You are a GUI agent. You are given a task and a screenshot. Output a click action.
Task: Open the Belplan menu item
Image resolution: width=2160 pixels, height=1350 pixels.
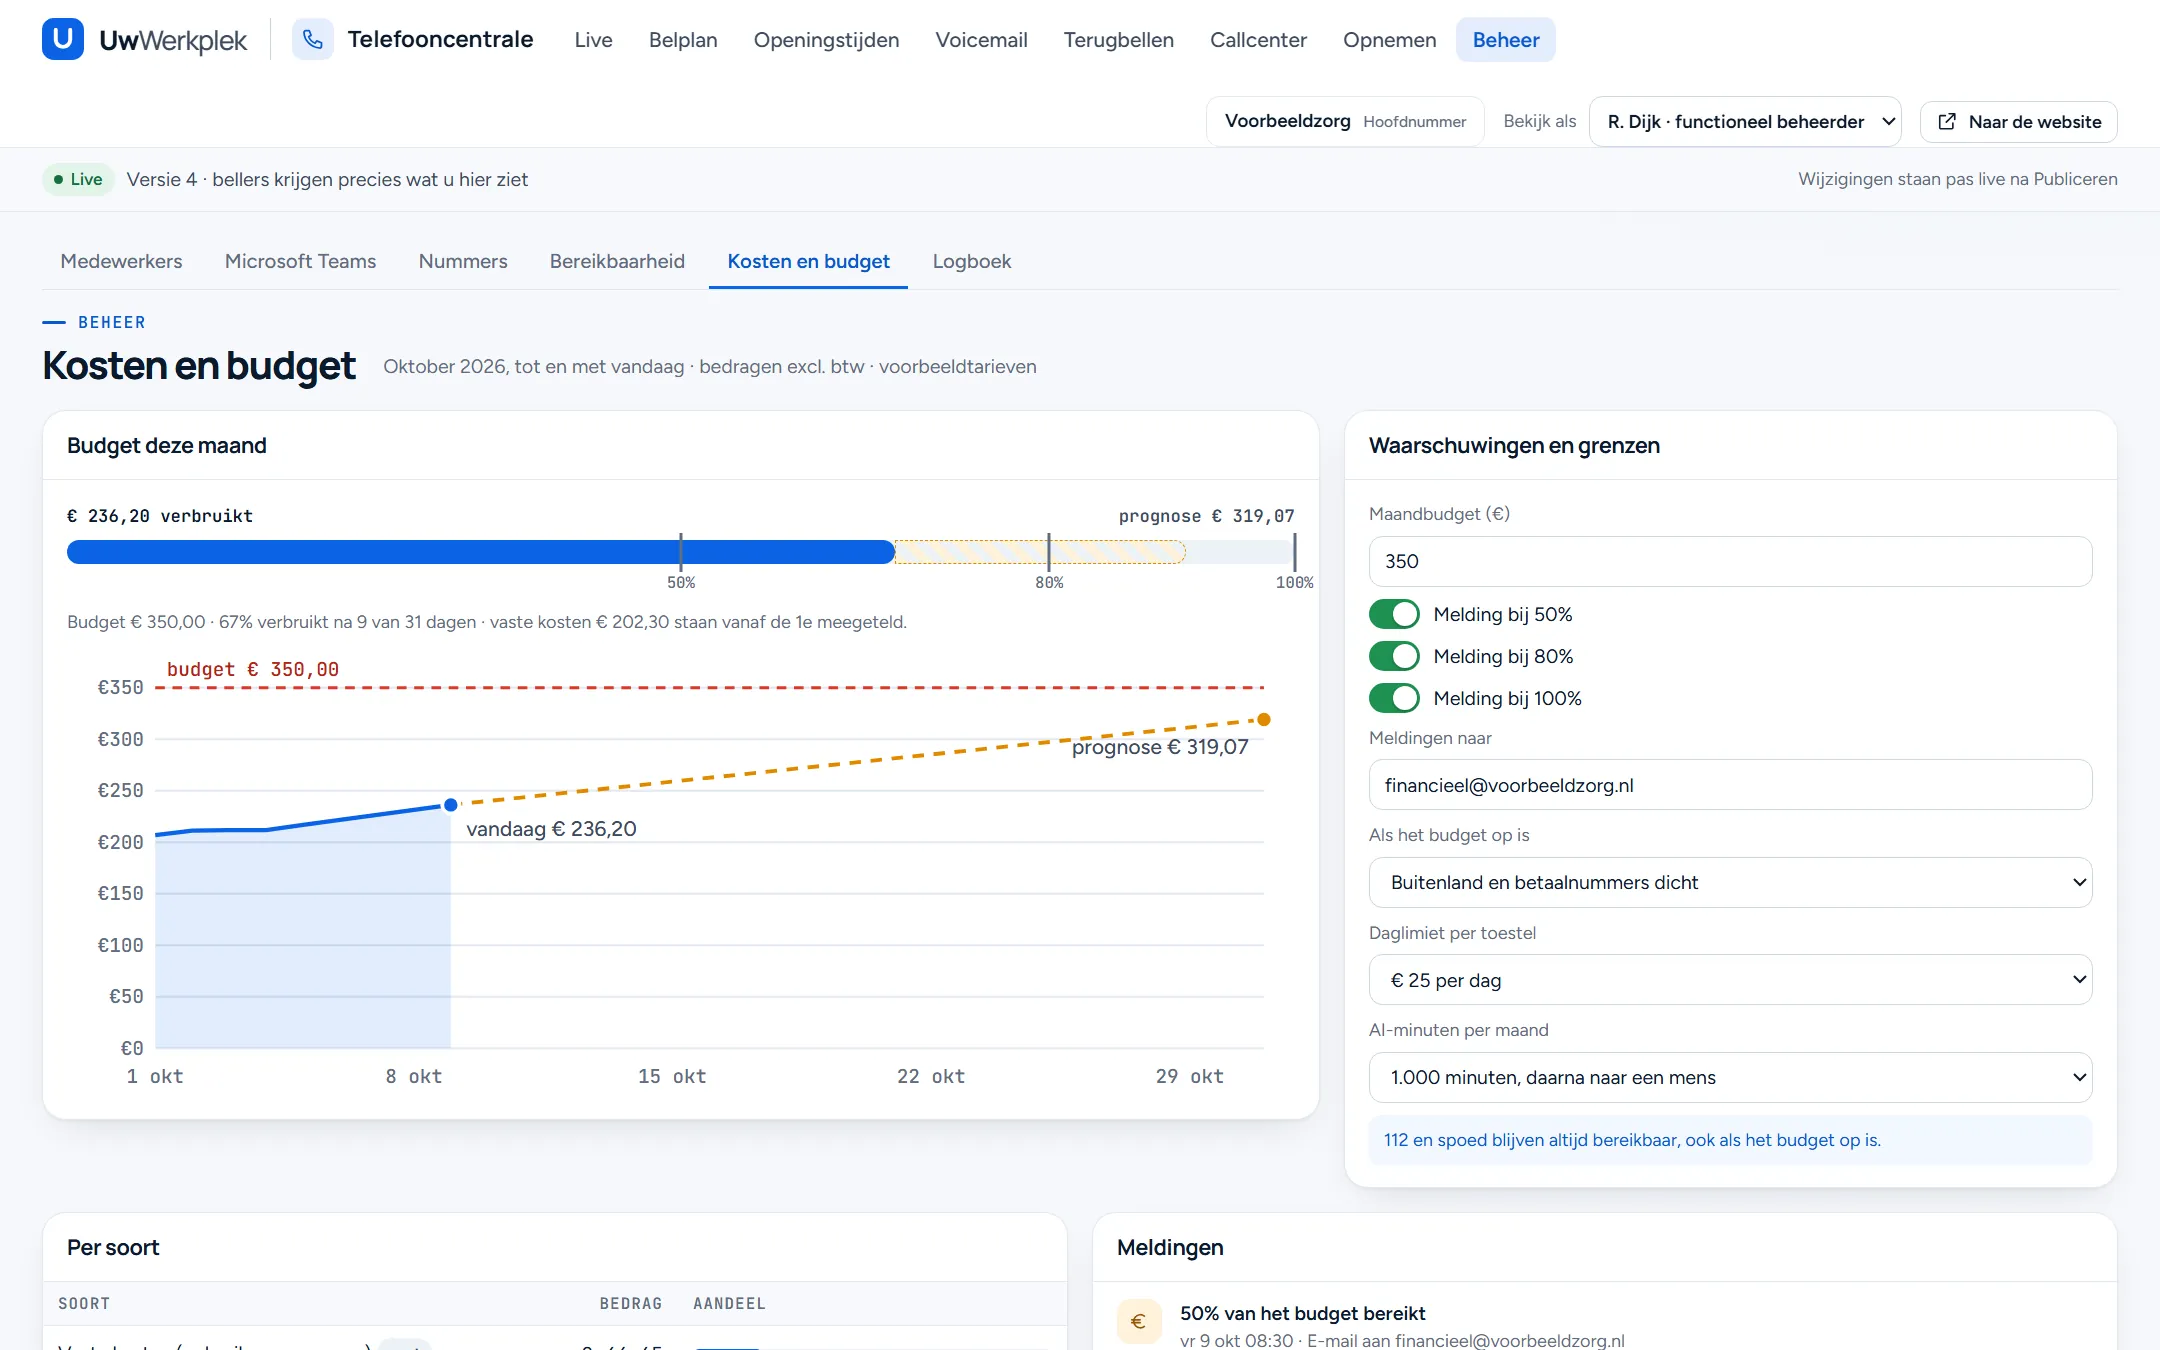683,40
